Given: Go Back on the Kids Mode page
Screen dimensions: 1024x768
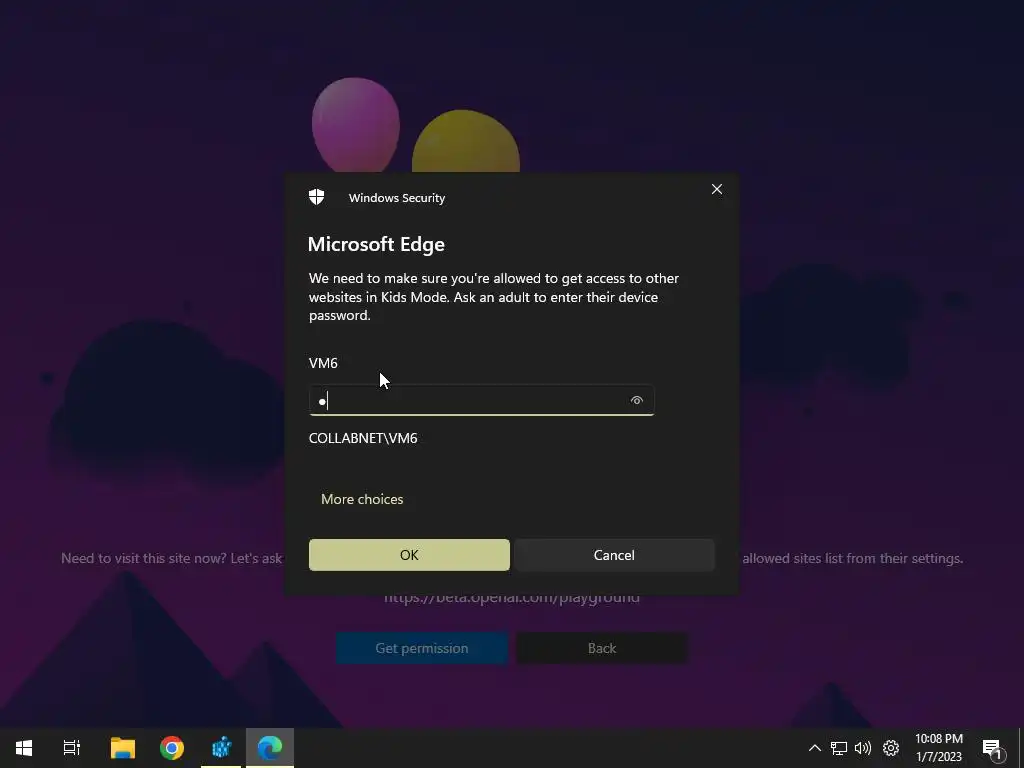Looking at the screenshot, I should 601,648.
